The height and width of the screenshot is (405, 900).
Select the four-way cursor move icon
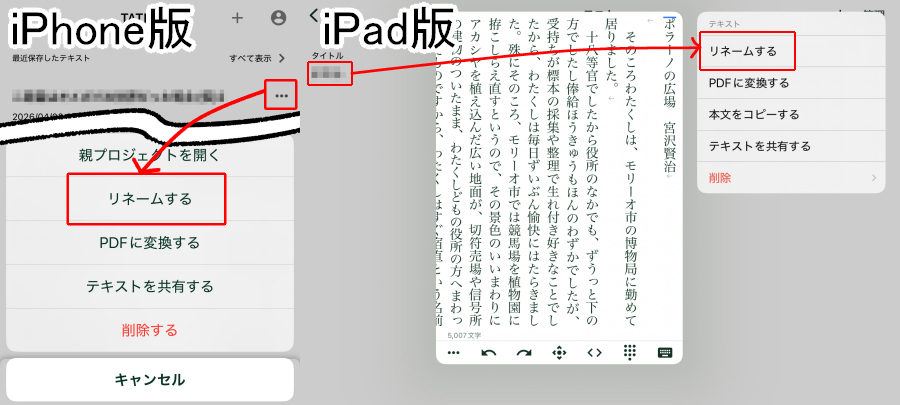point(559,352)
